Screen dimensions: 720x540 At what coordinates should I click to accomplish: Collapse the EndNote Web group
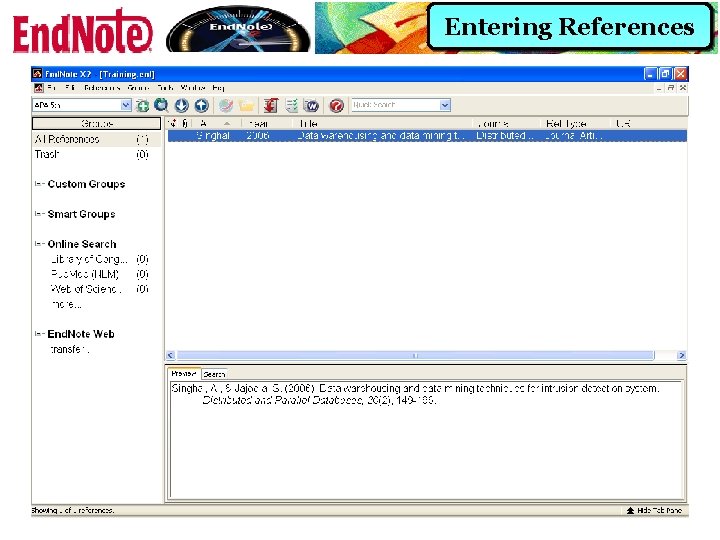[39, 334]
